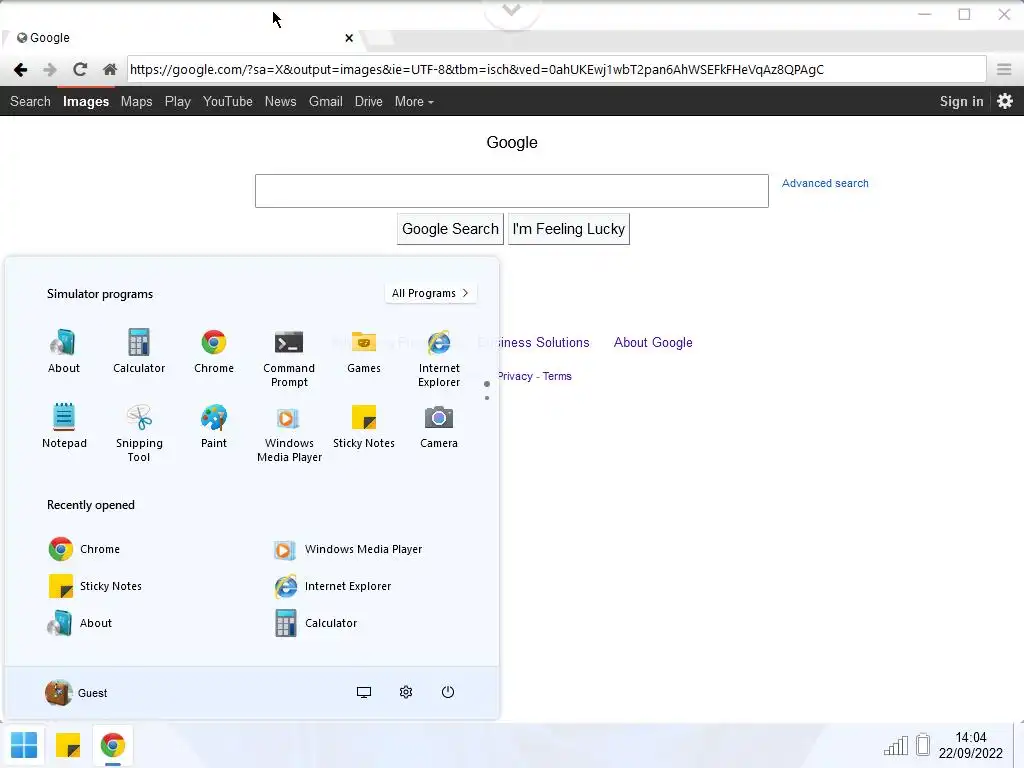Click the power button in Start menu
The image size is (1024, 768).
[447, 692]
